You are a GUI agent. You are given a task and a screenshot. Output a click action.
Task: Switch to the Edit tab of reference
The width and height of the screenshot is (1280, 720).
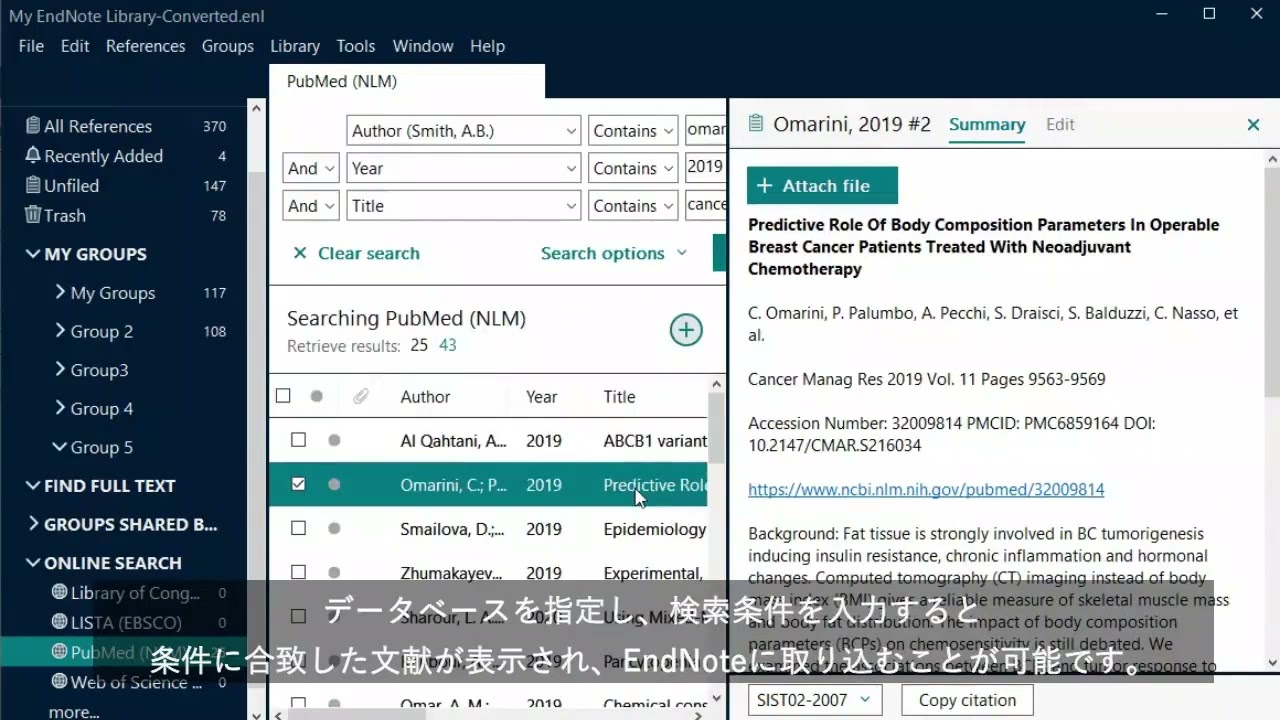(x=1060, y=124)
